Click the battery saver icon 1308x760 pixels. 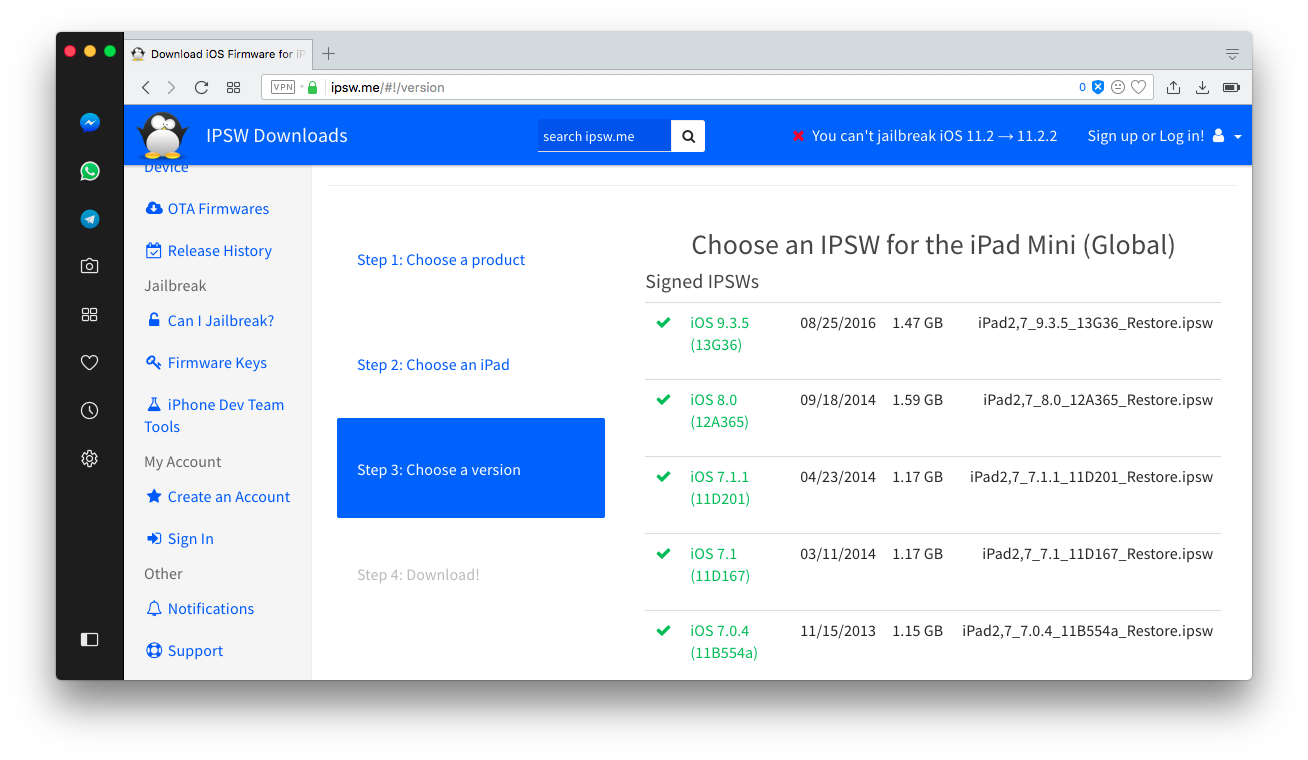point(1231,87)
